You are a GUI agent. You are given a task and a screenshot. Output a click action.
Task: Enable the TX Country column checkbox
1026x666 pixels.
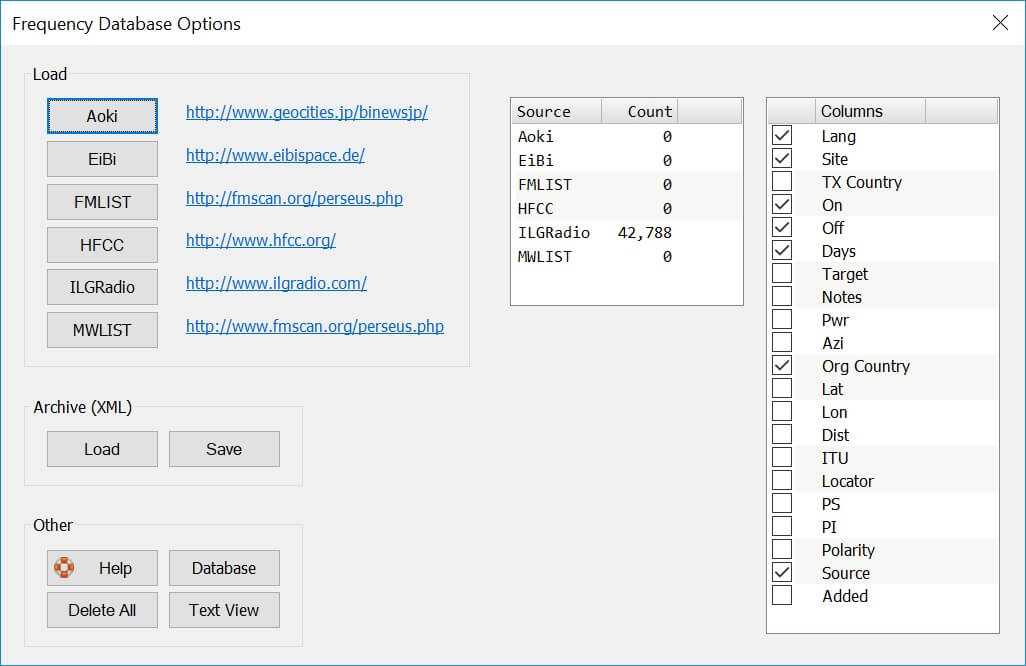pyautogui.click(x=782, y=182)
